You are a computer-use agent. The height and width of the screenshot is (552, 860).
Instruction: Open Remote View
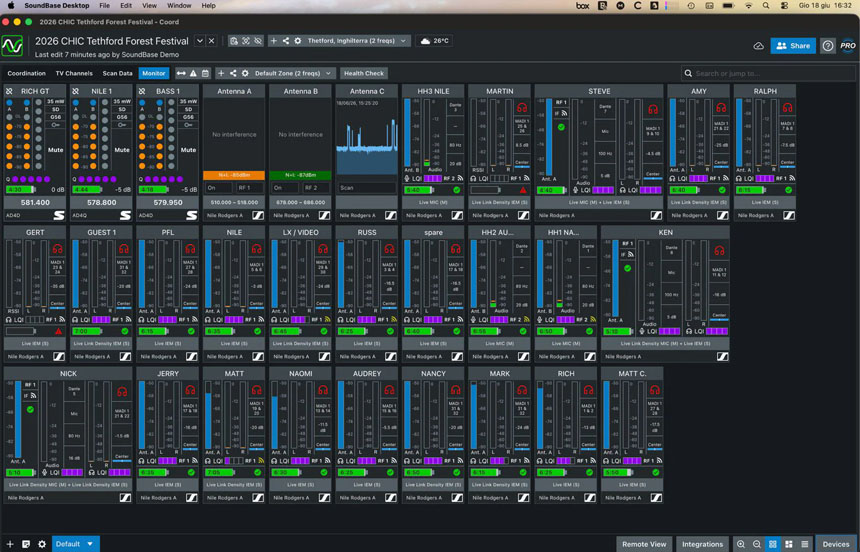click(644, 544)
